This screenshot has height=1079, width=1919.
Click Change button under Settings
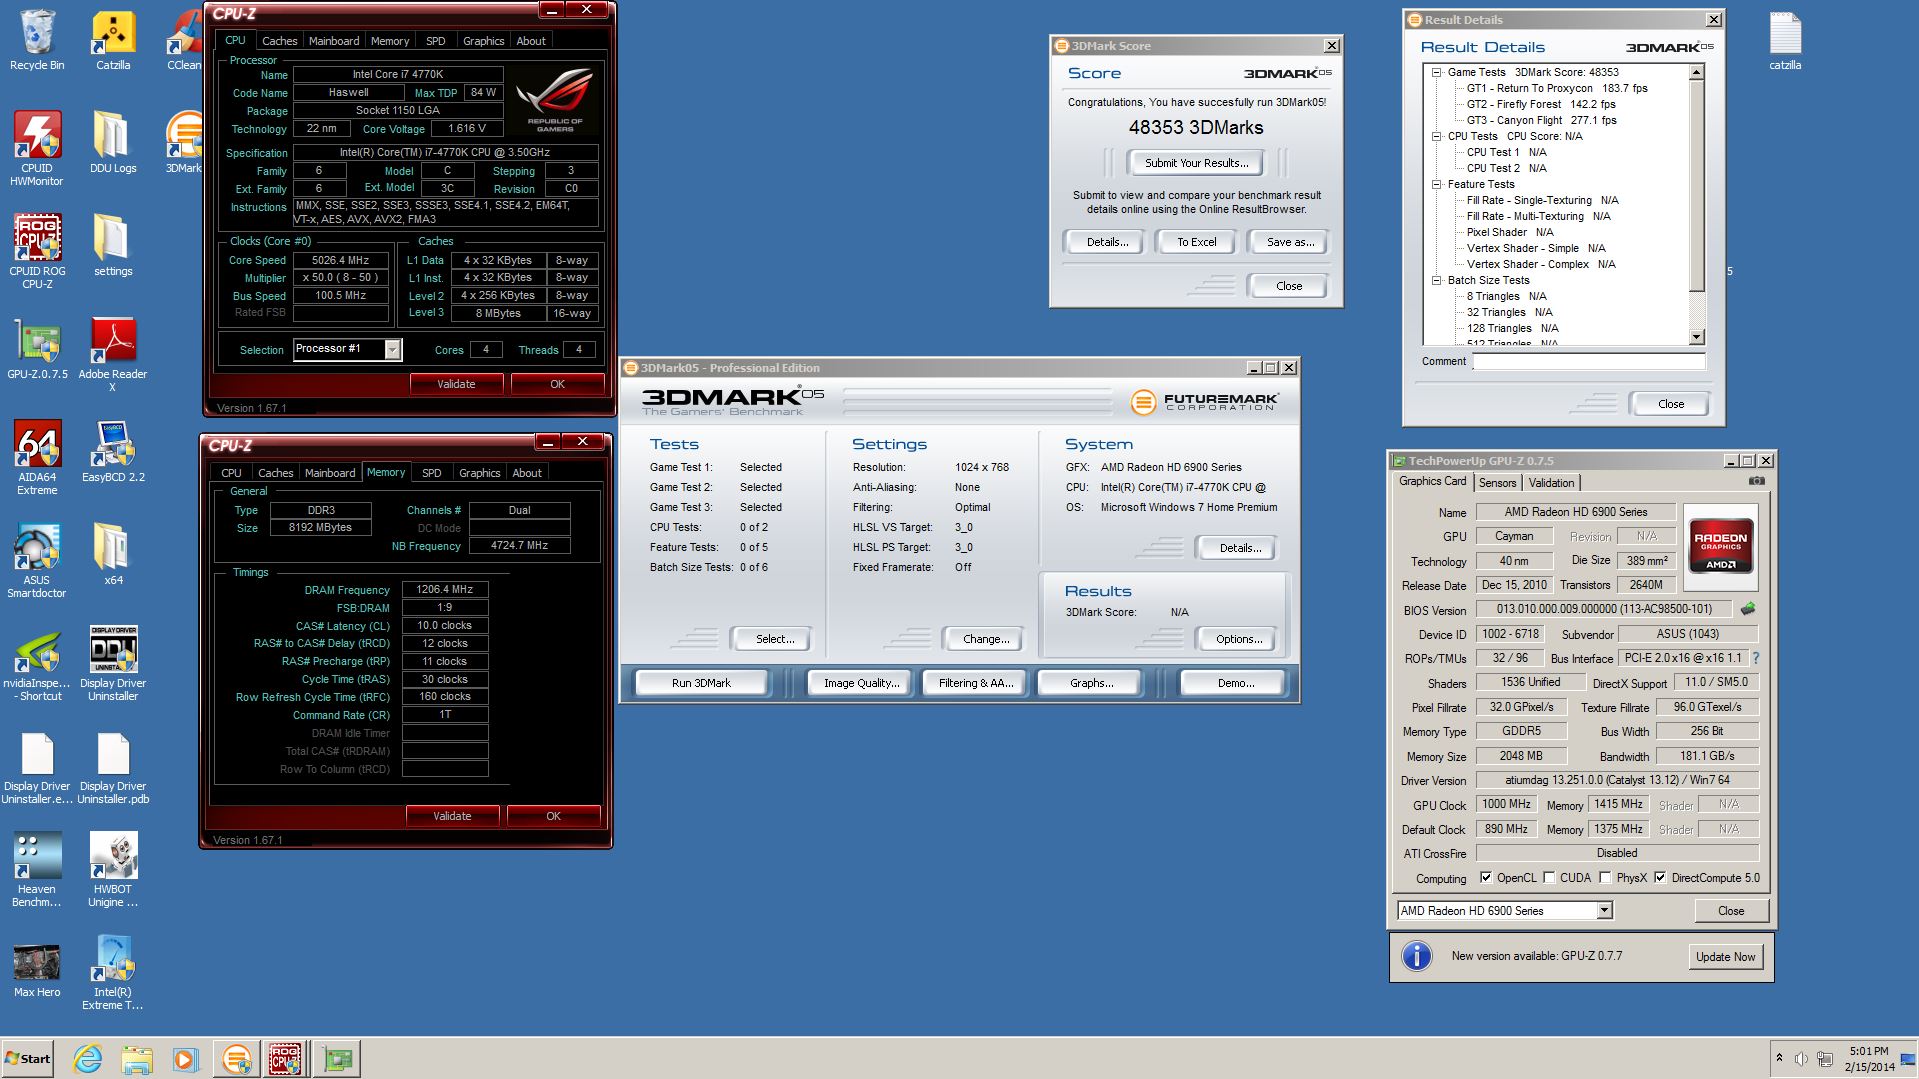[x=986, y=639]
